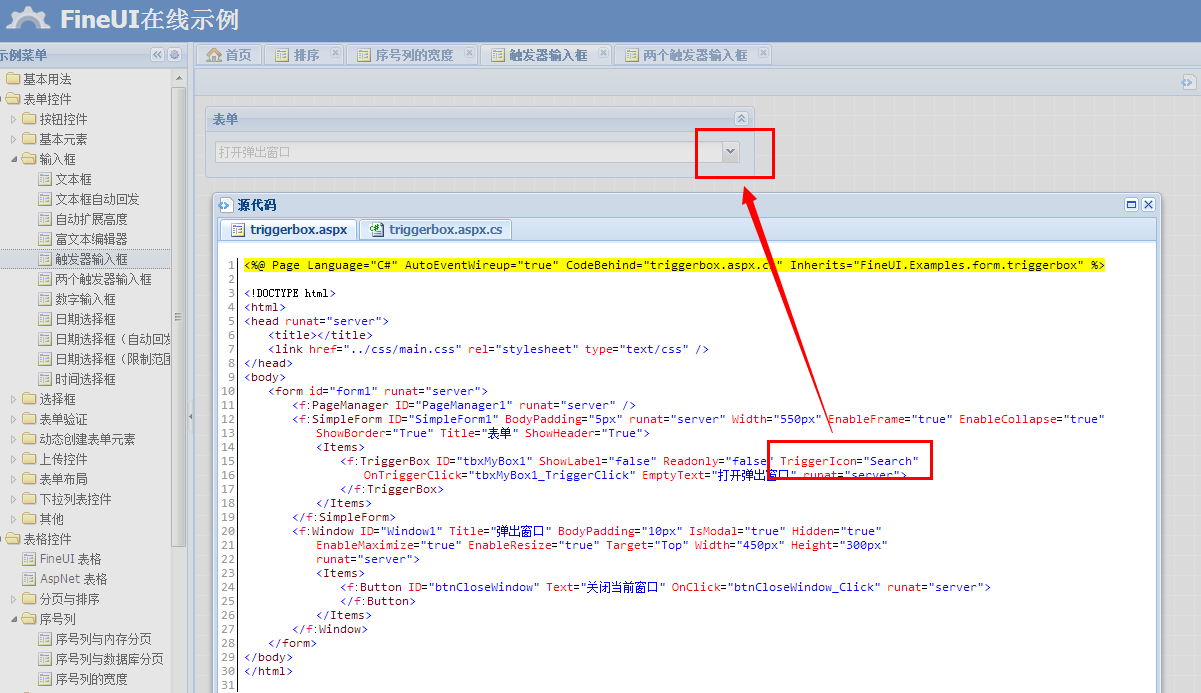Open 日期选择框（自动回发） tree item
The width and height of the screenshot is (1201, 693).
113,339
